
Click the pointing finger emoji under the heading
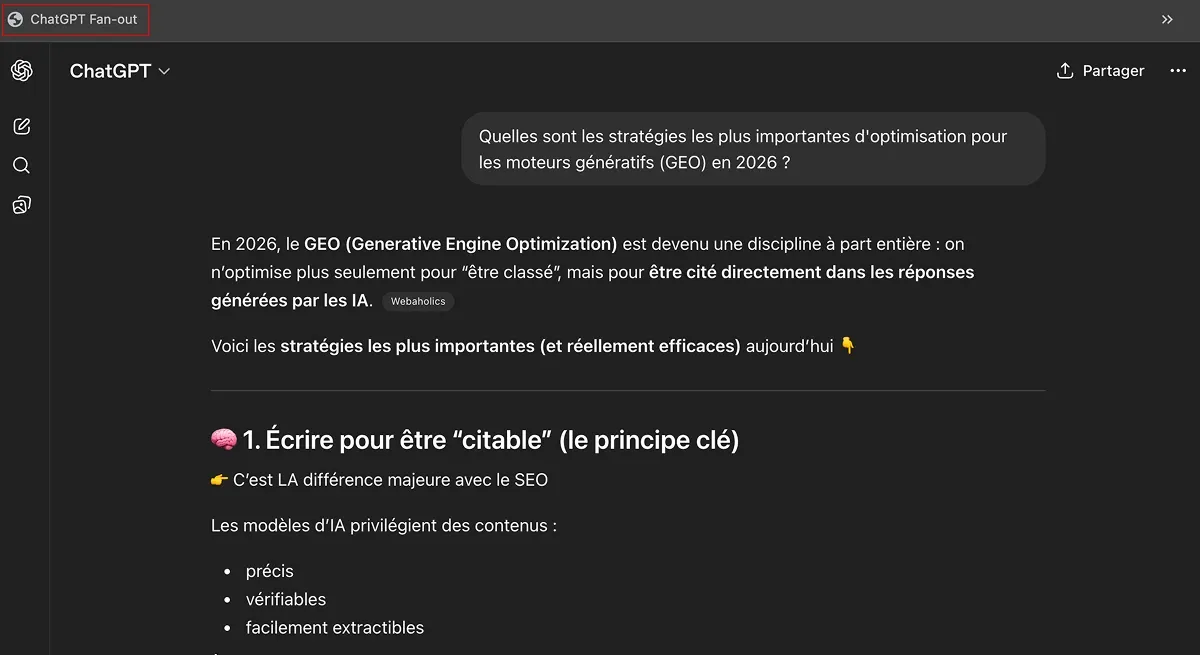point(219,480)
